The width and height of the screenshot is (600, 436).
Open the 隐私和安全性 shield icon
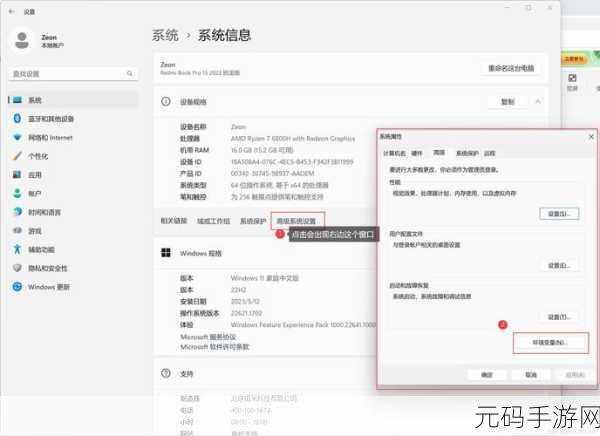coord(17,268)
